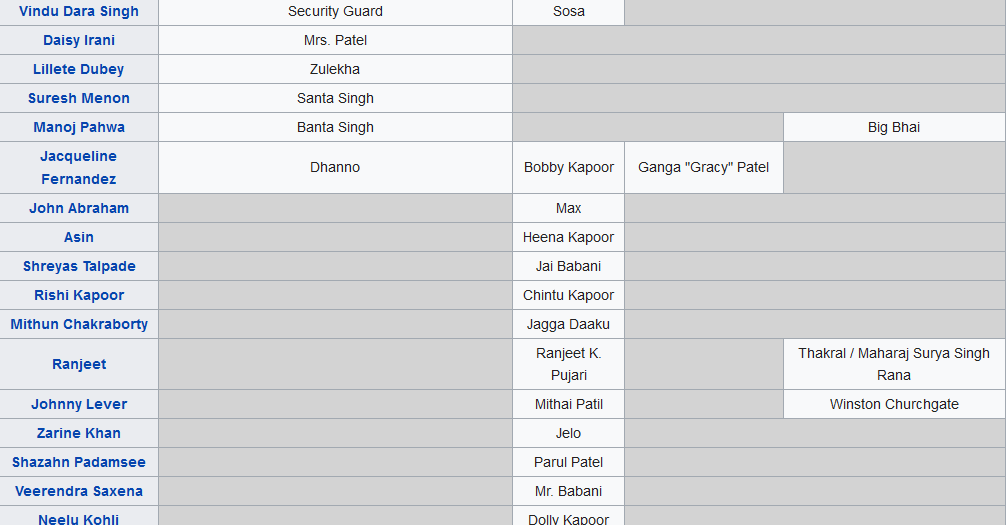Viewport: 1008px width, 525px height.
Task: Follow the Shazahn Padamsee link
Action: (x=79, y=462)
